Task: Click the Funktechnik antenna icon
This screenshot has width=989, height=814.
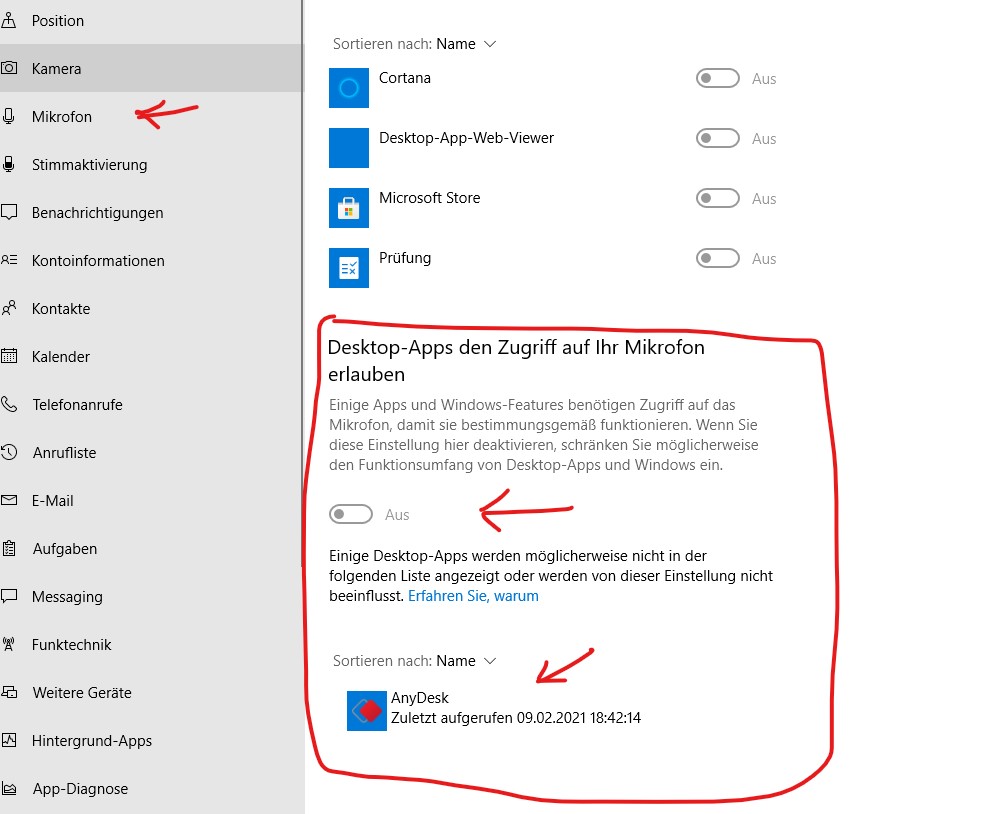Action: pos(9,644)
